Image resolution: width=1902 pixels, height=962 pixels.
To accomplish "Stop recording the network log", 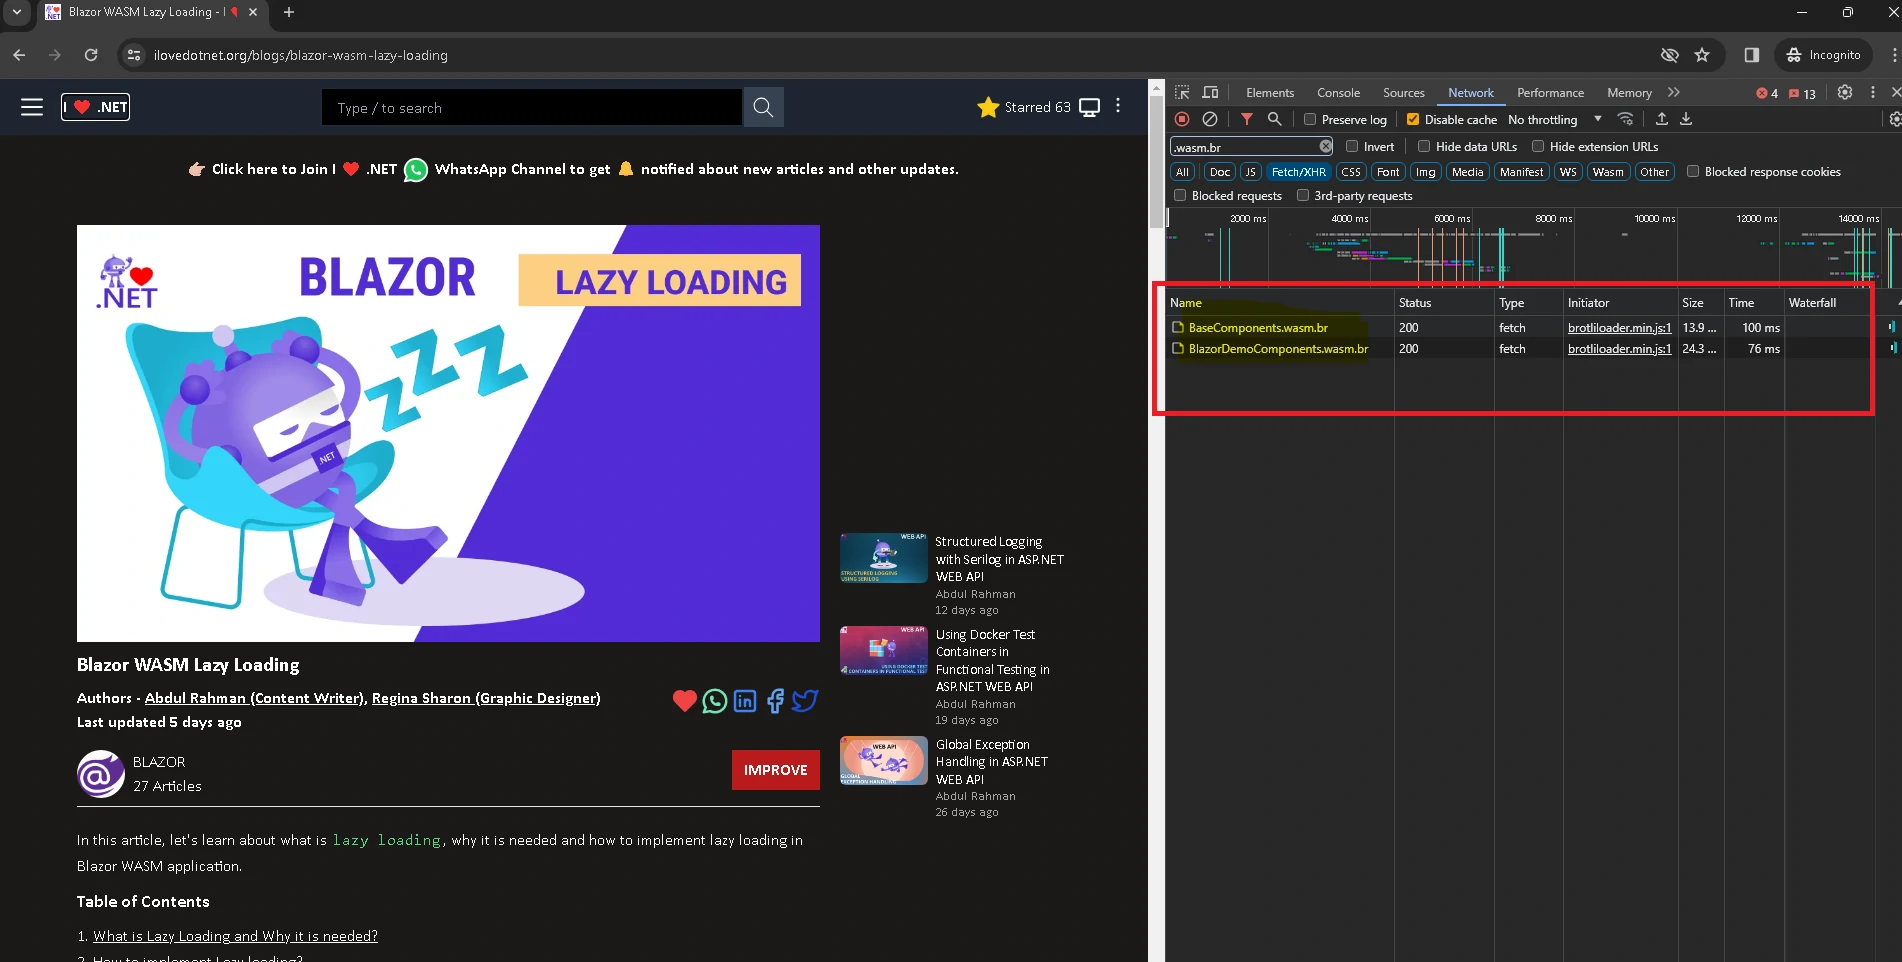I will [x=1182, y=119].
